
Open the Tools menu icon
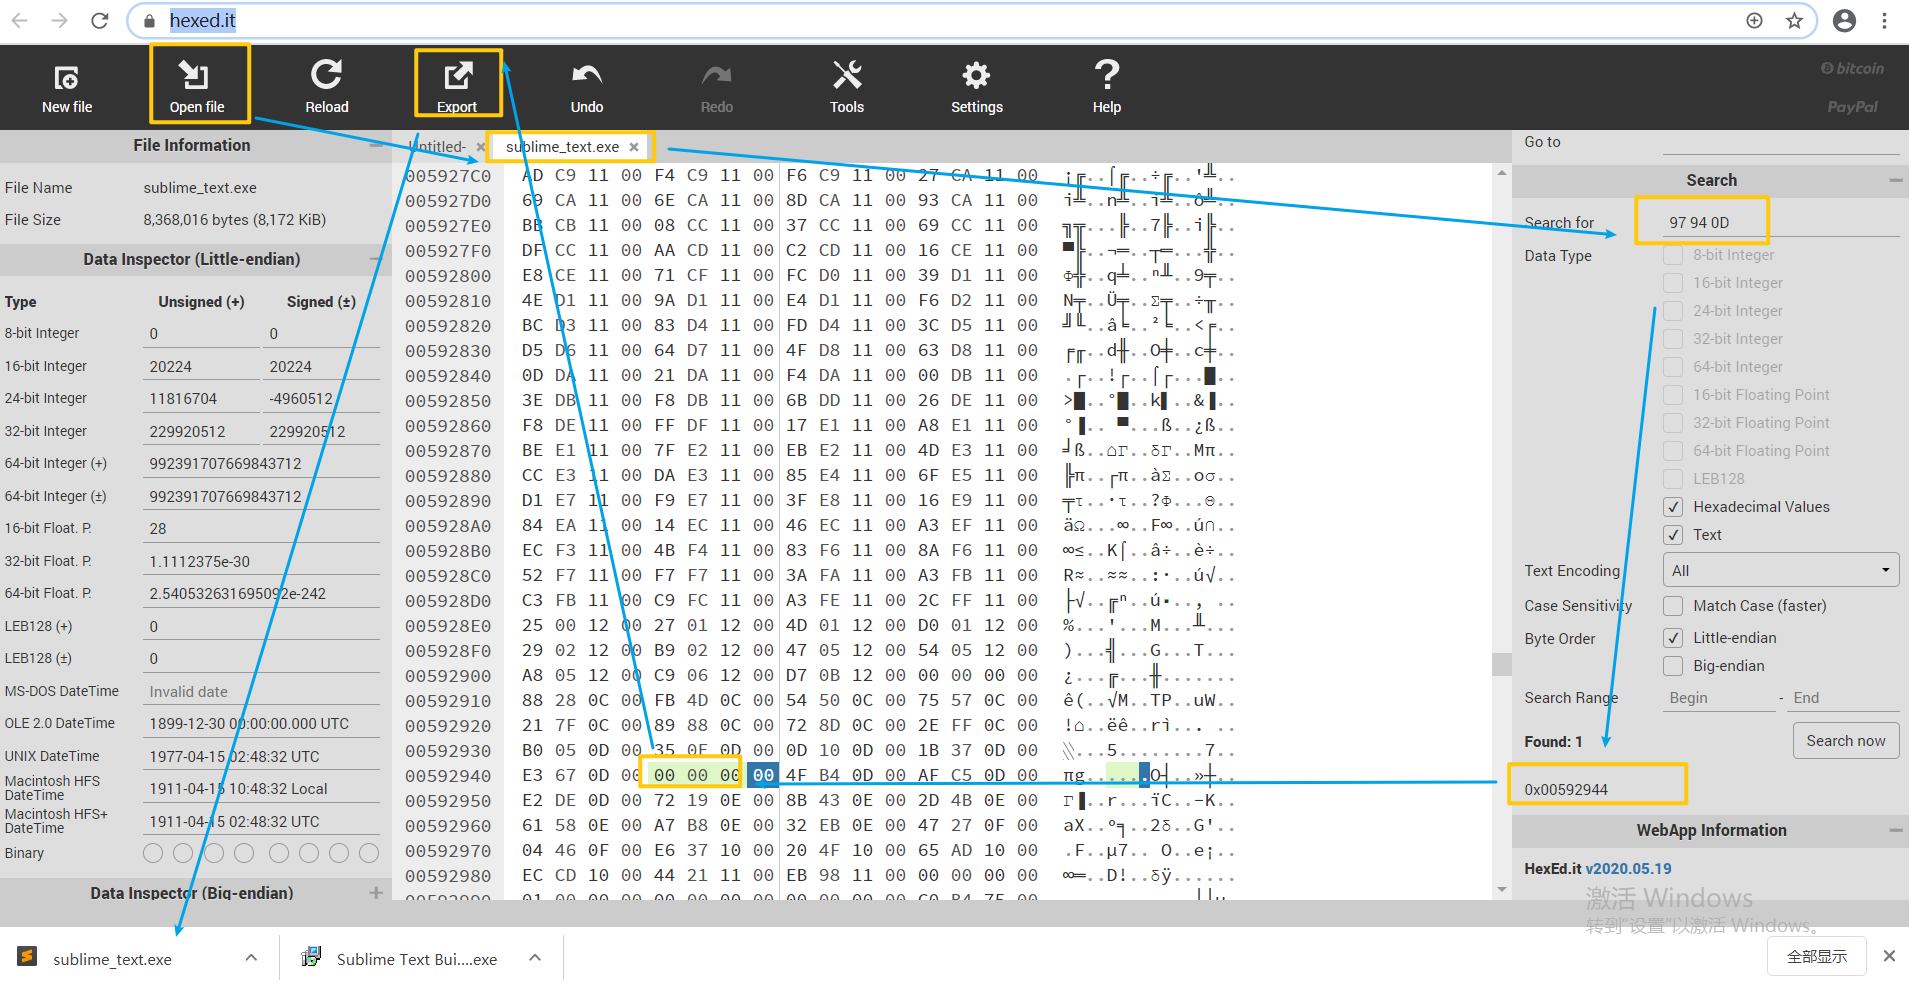pos(847,87)
